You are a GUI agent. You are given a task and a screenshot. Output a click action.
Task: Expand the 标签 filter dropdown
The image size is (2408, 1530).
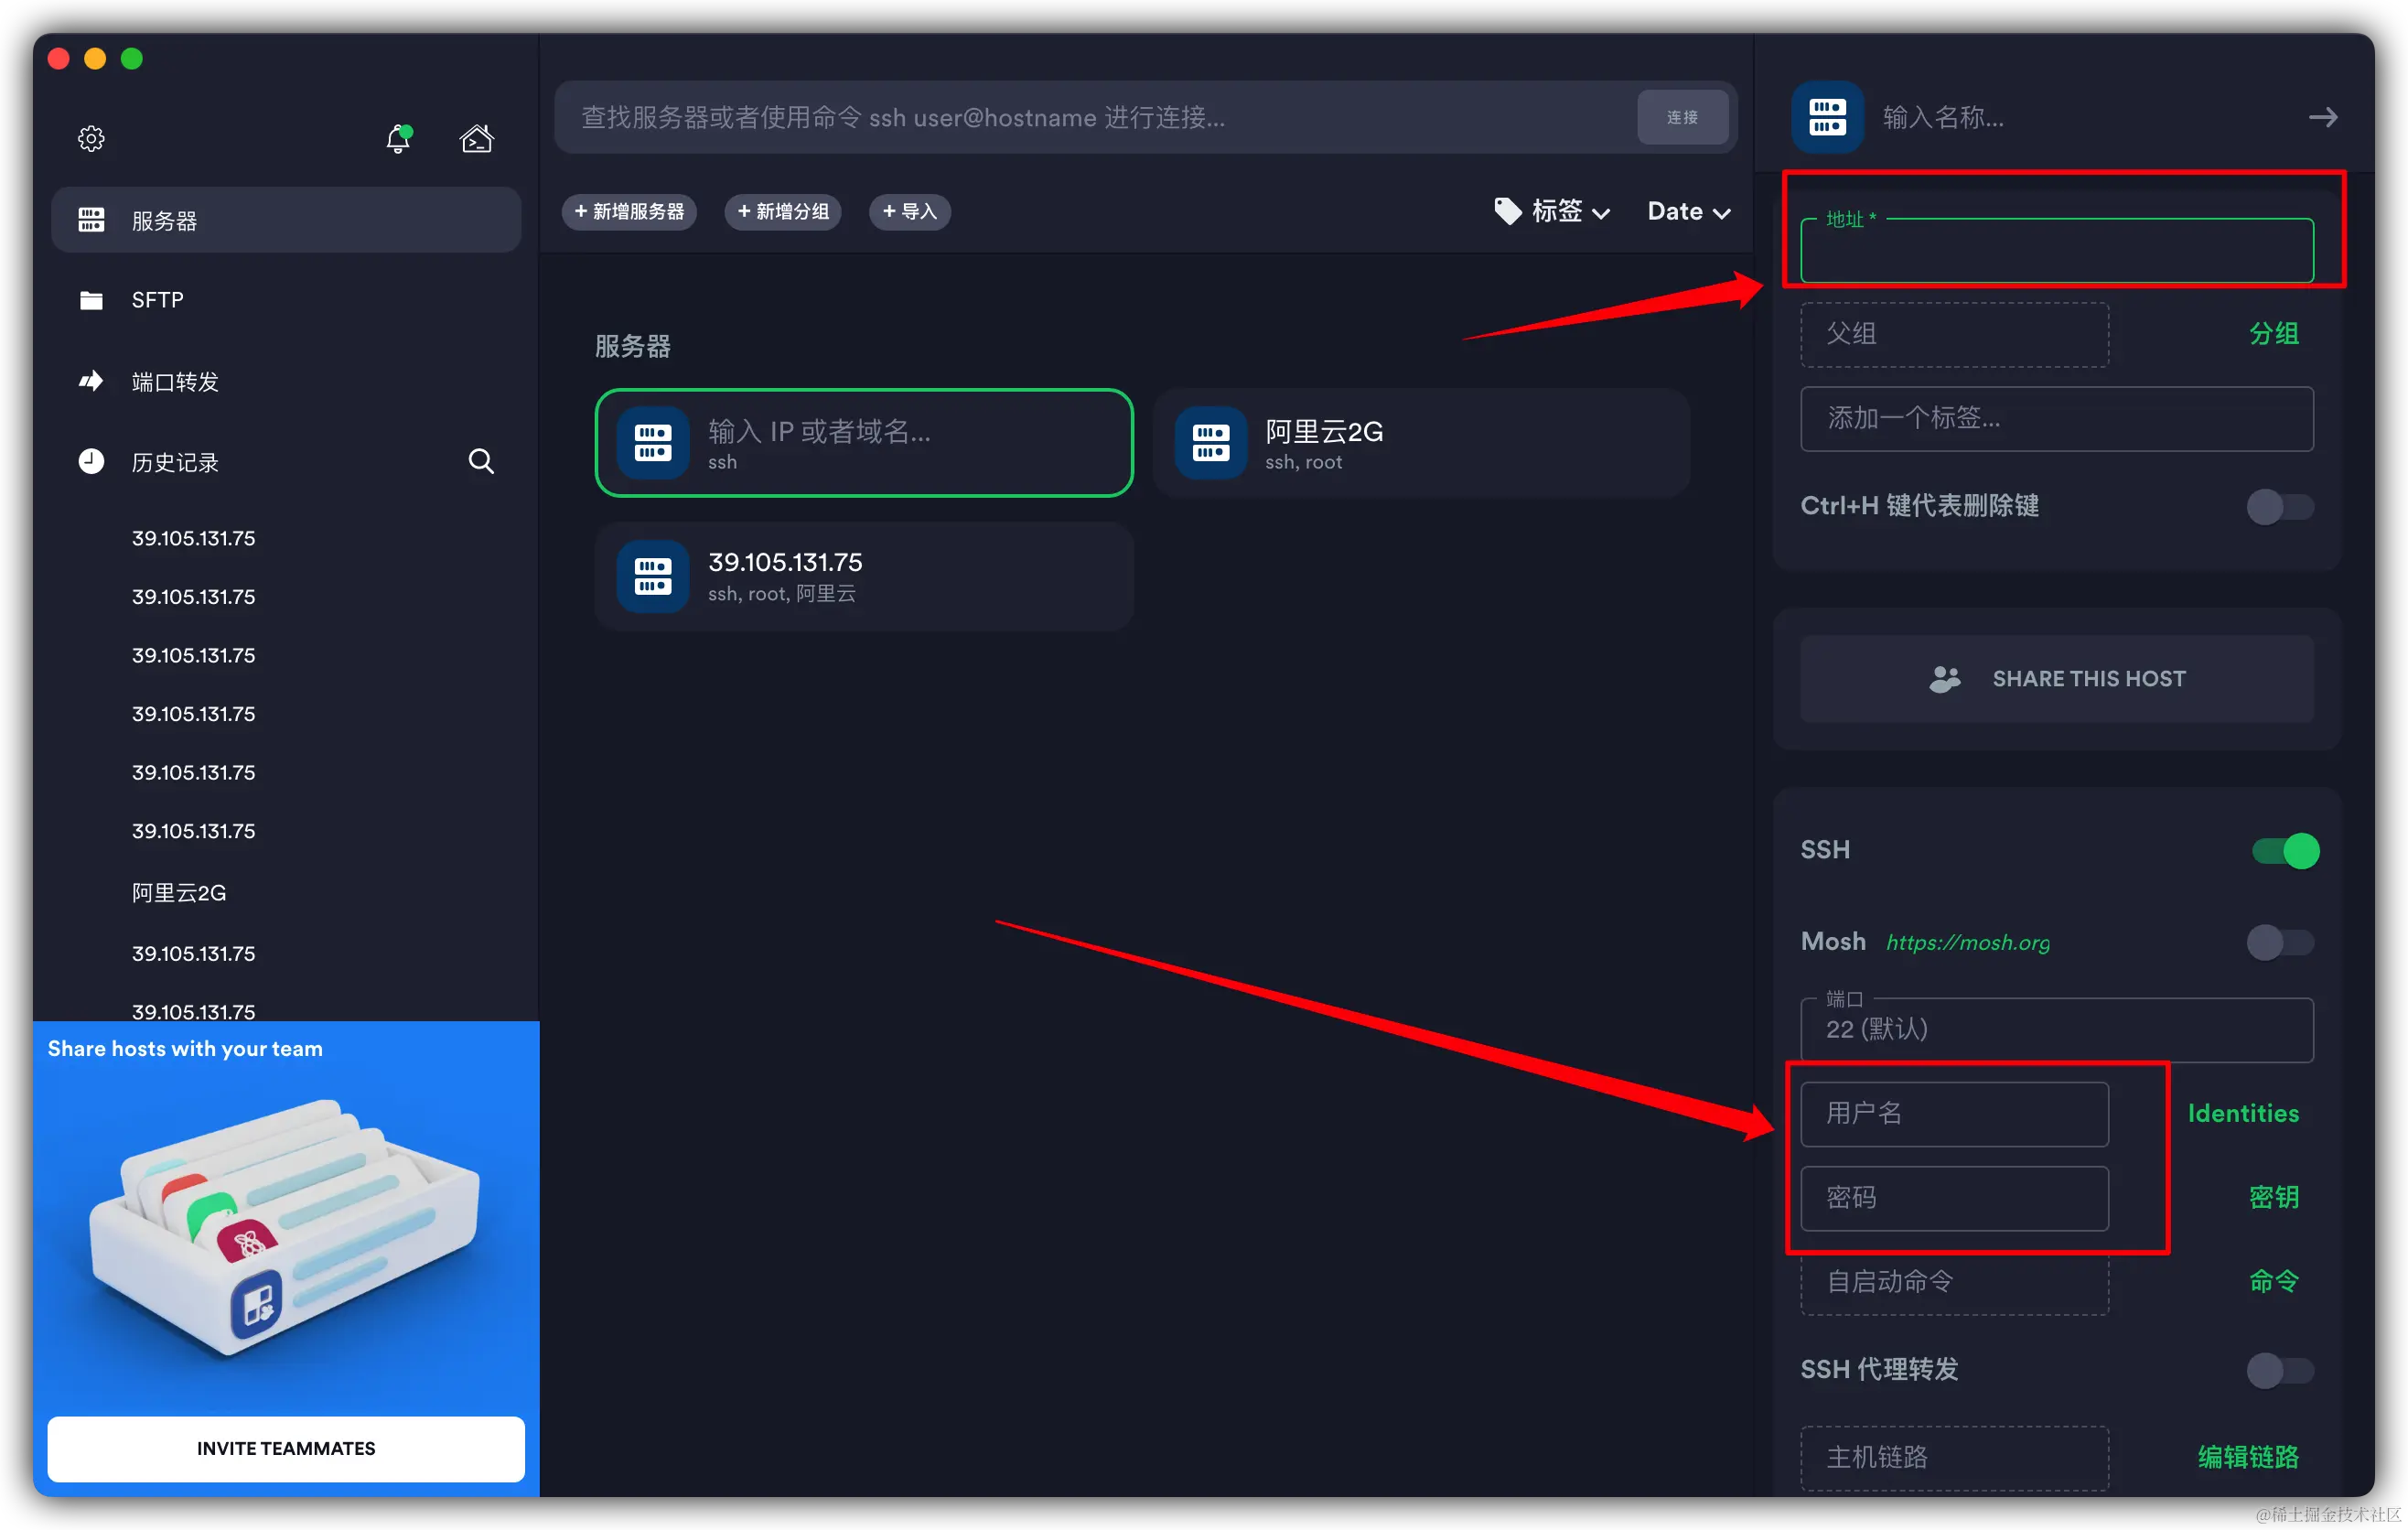[x=1567, y=211]
